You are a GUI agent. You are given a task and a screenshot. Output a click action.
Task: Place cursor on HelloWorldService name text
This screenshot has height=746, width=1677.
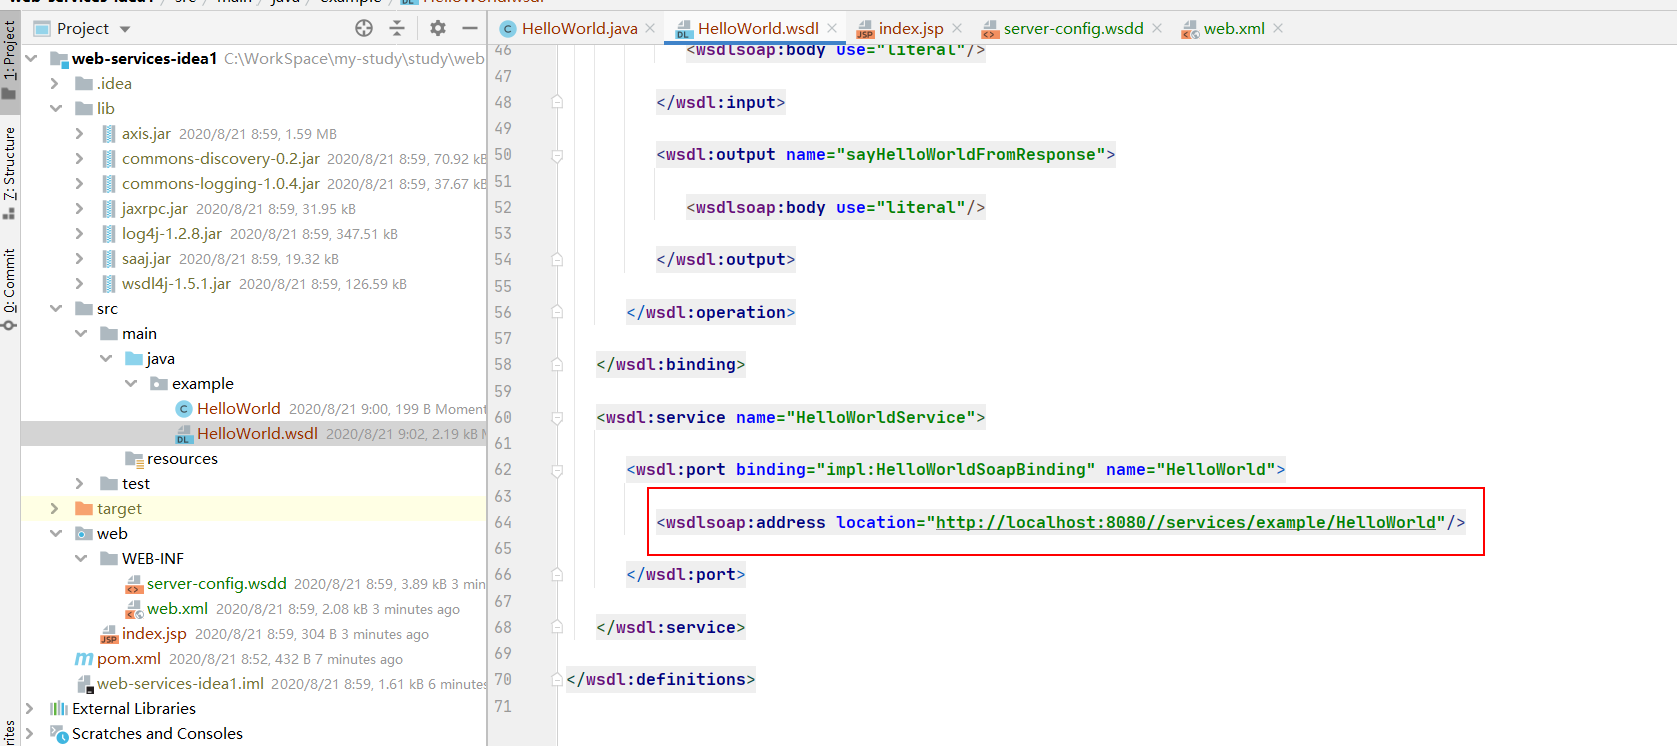pyautogui.click(x=881, y=417)
